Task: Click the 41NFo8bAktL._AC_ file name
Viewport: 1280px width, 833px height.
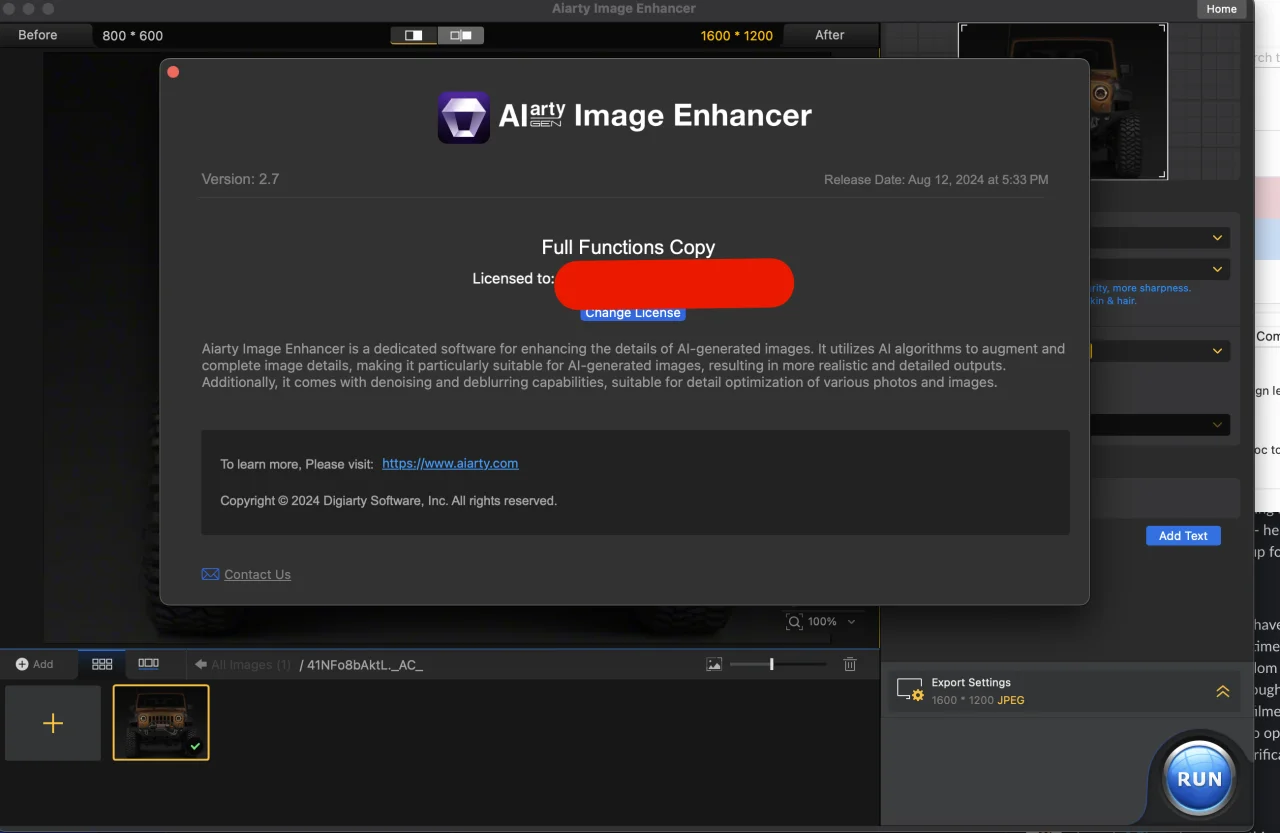Action: pos(365,665)
